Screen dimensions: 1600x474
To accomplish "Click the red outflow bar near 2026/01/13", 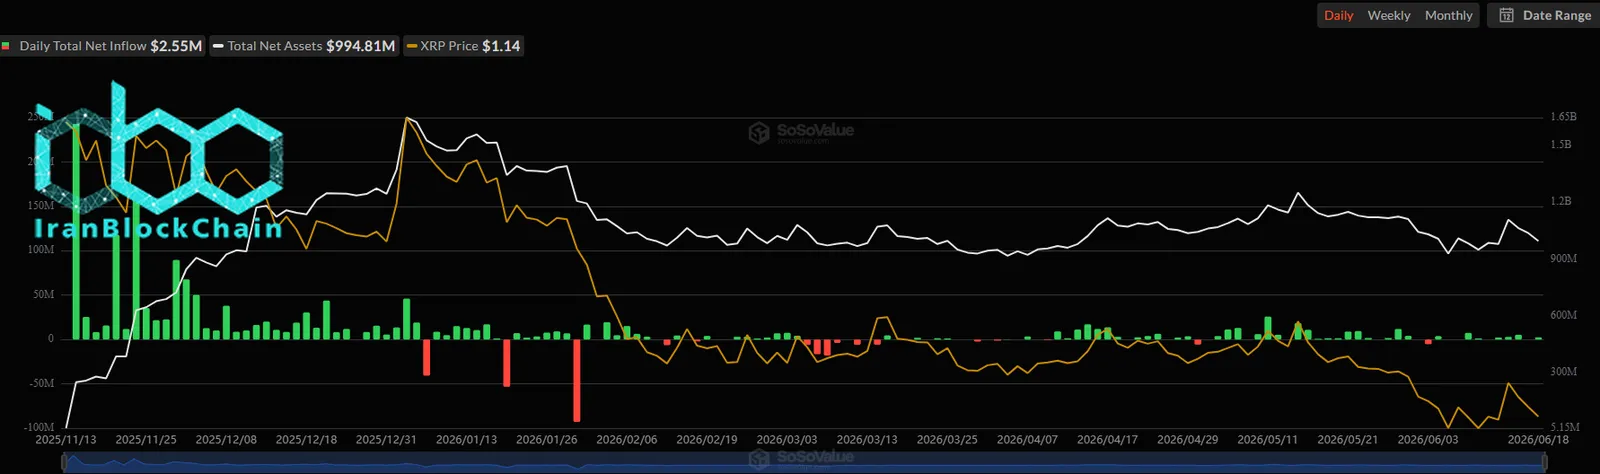I will pos(507,363).
